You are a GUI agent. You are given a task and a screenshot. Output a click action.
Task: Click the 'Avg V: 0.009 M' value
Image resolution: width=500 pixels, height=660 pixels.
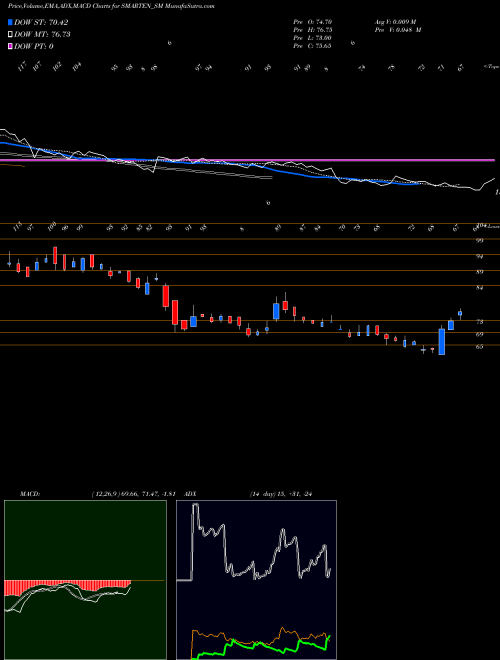tap(395, 22)
